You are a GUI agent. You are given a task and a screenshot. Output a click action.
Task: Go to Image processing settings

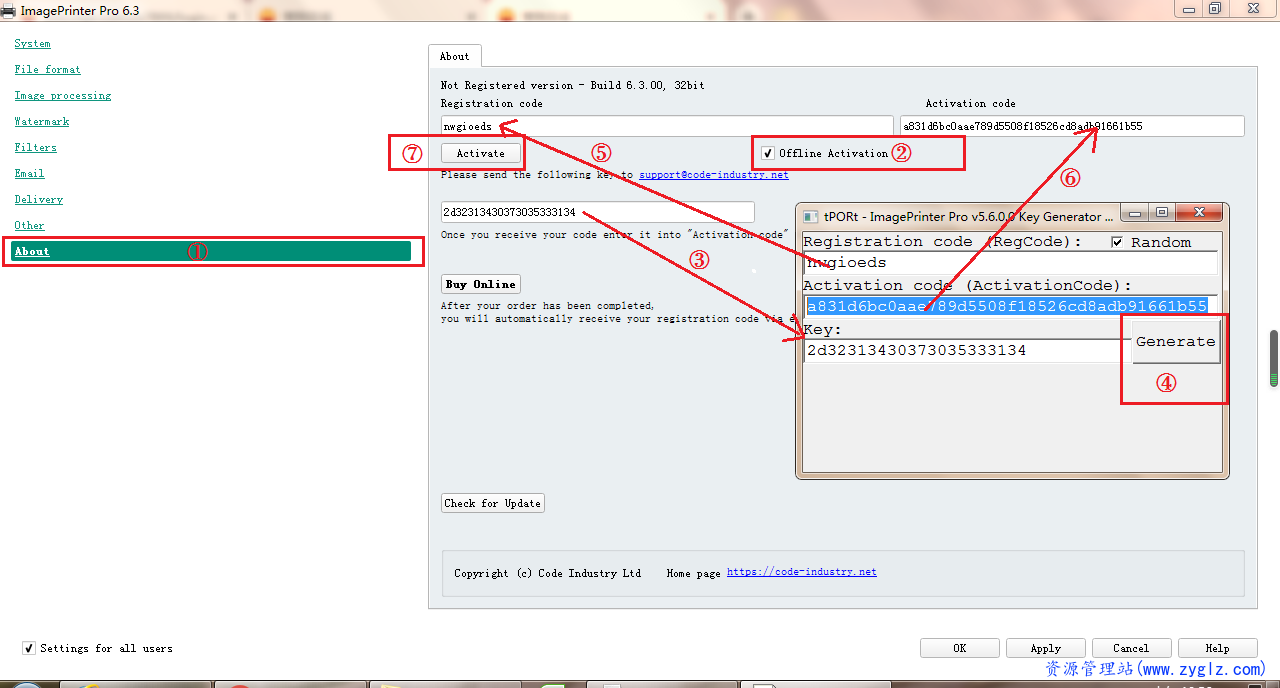pos(62,96)
